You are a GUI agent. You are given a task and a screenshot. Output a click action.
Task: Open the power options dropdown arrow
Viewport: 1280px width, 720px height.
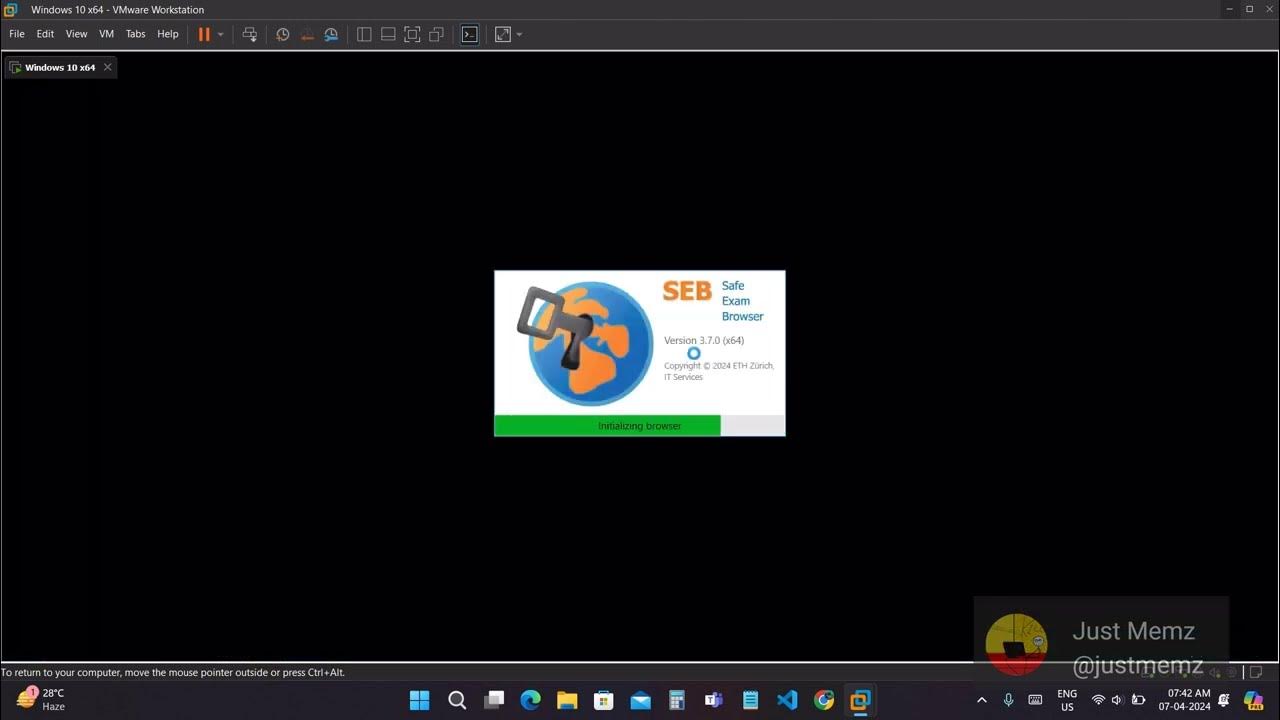point(221,34)
